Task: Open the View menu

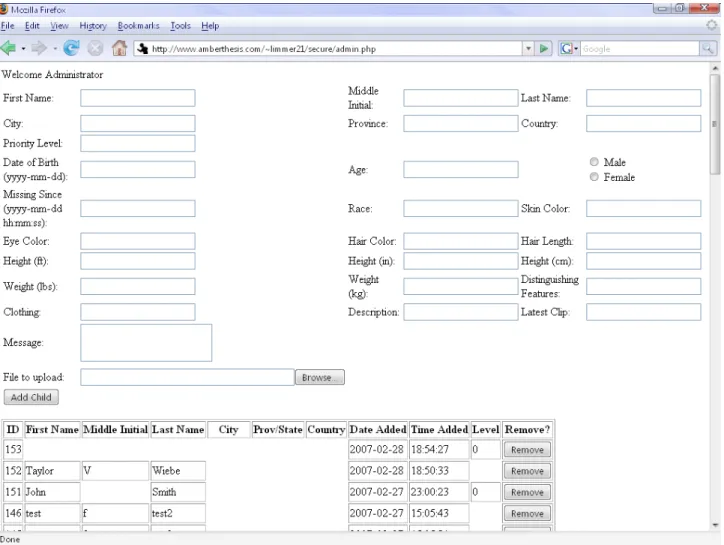Action: pyautogui.click(x=59, y=26)
